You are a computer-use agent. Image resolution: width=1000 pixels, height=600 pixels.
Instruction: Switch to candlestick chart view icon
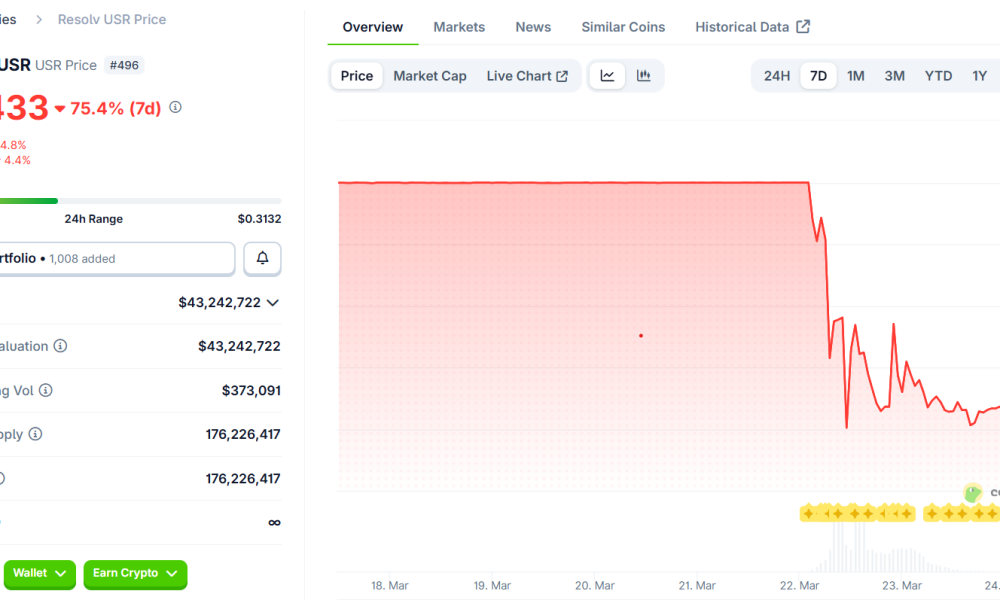(x=644, y=76)
